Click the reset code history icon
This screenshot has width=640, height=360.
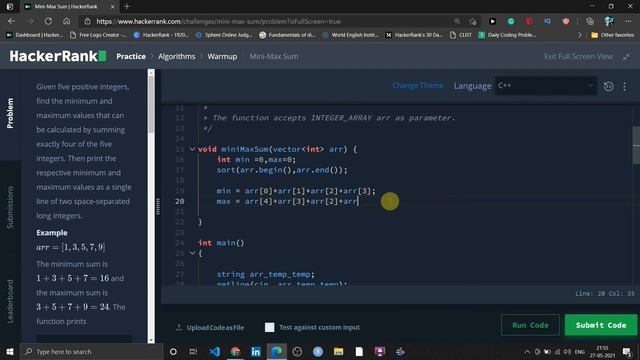coord(608,86)
